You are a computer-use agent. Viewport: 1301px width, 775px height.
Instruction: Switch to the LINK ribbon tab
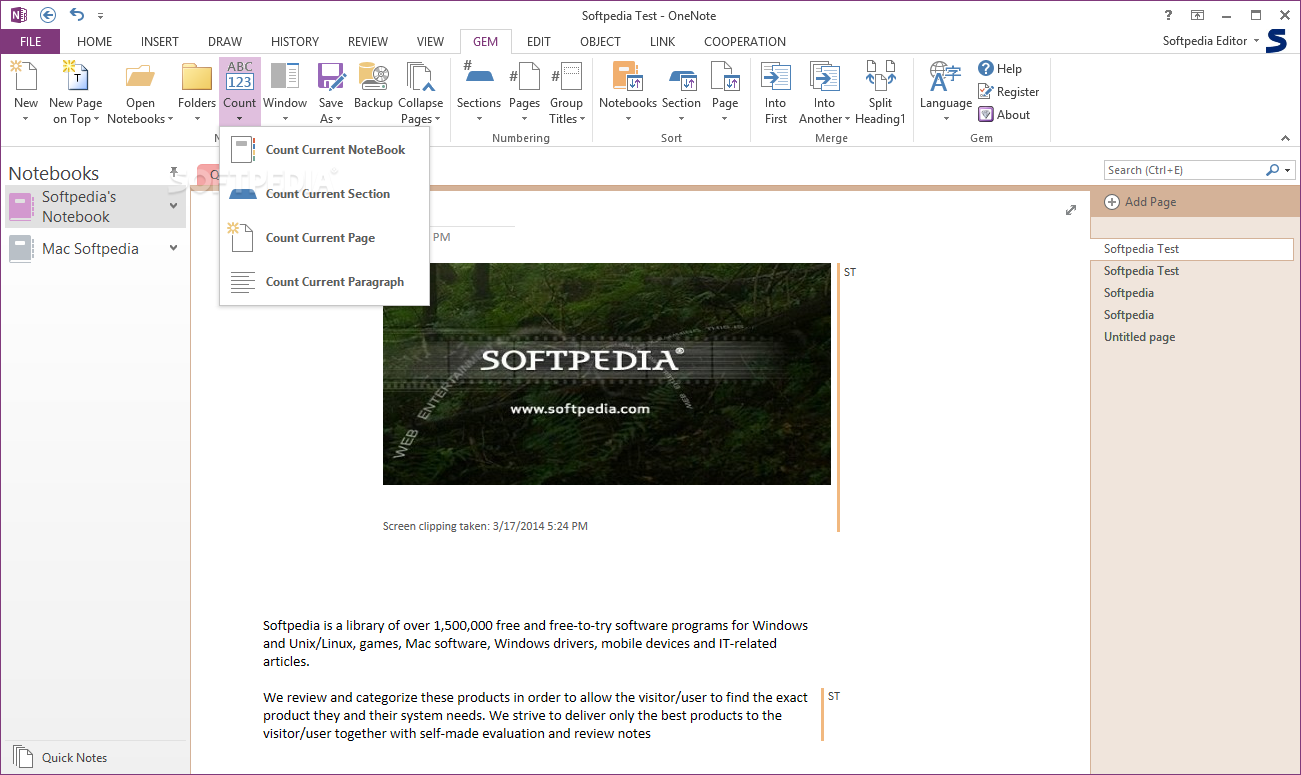coord(662,42)
